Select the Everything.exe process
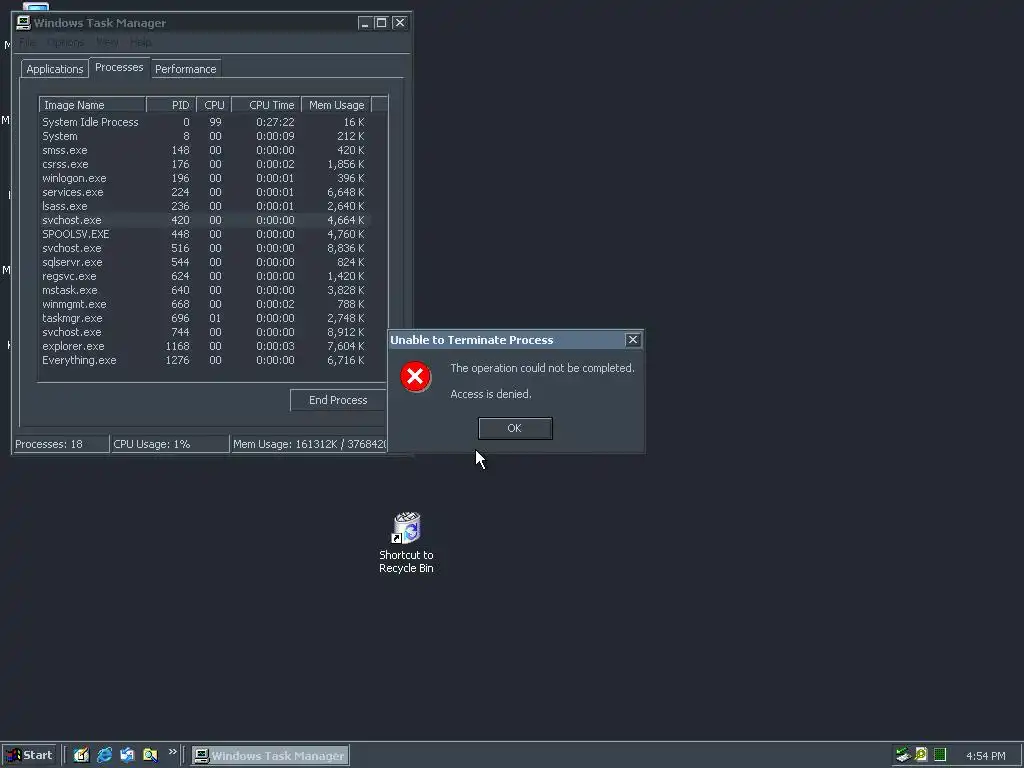This screenshot has height=768, width=1024. point(205,360)
